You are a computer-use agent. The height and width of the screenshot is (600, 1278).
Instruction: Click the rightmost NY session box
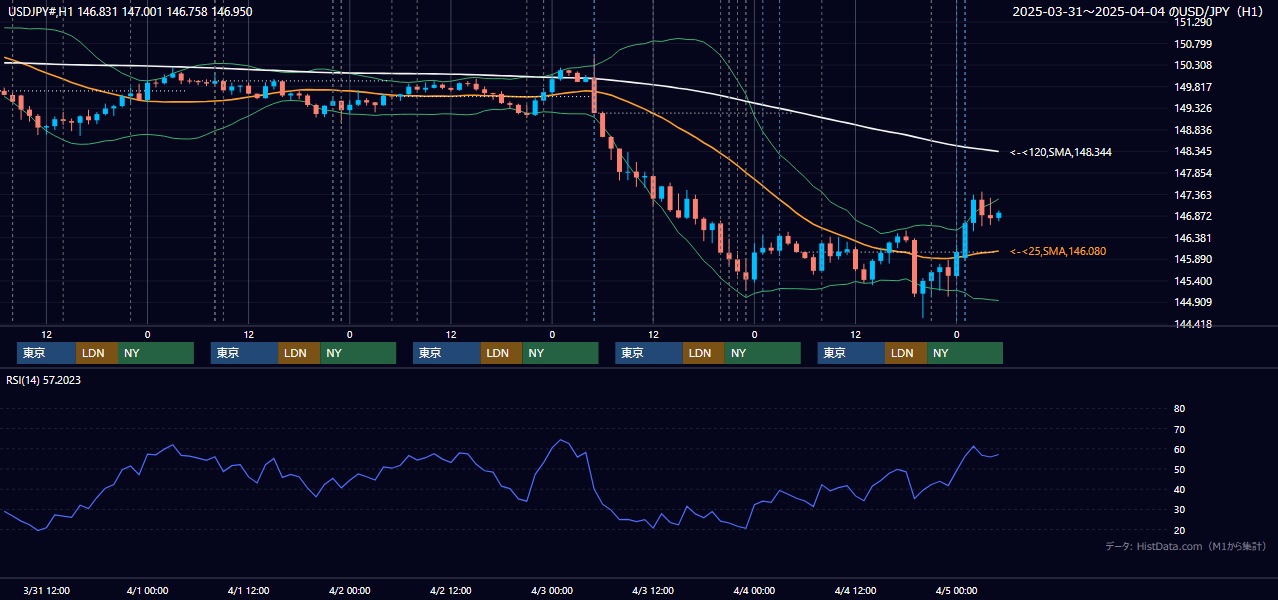965,353
